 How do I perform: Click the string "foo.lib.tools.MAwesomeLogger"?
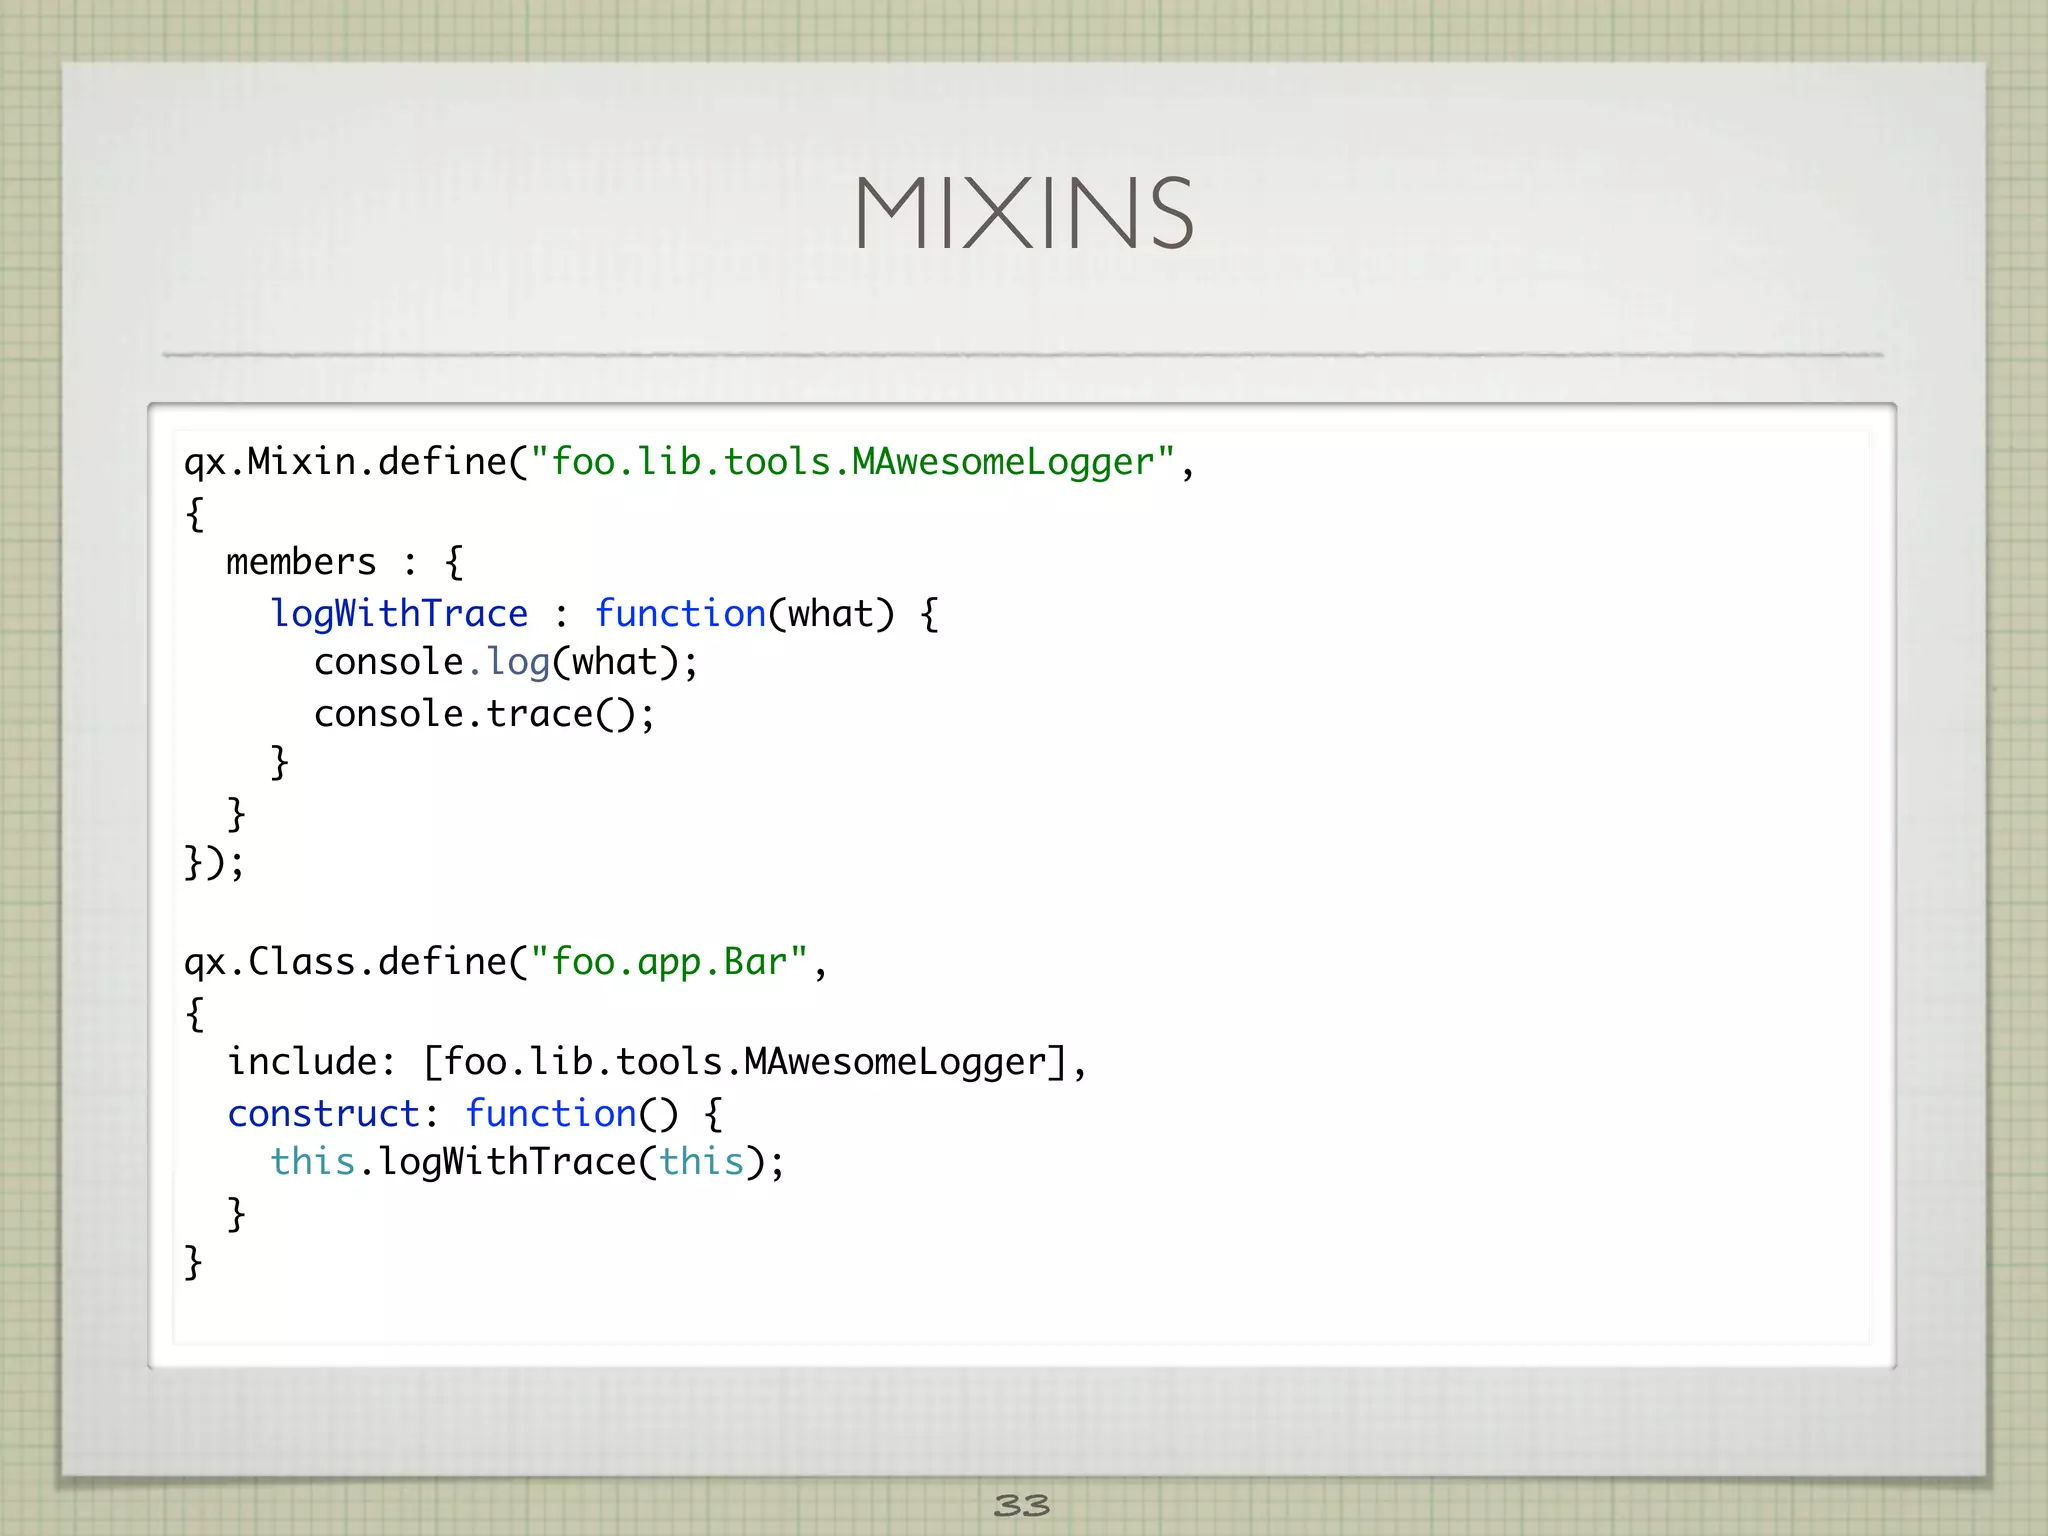click(853, 462)
